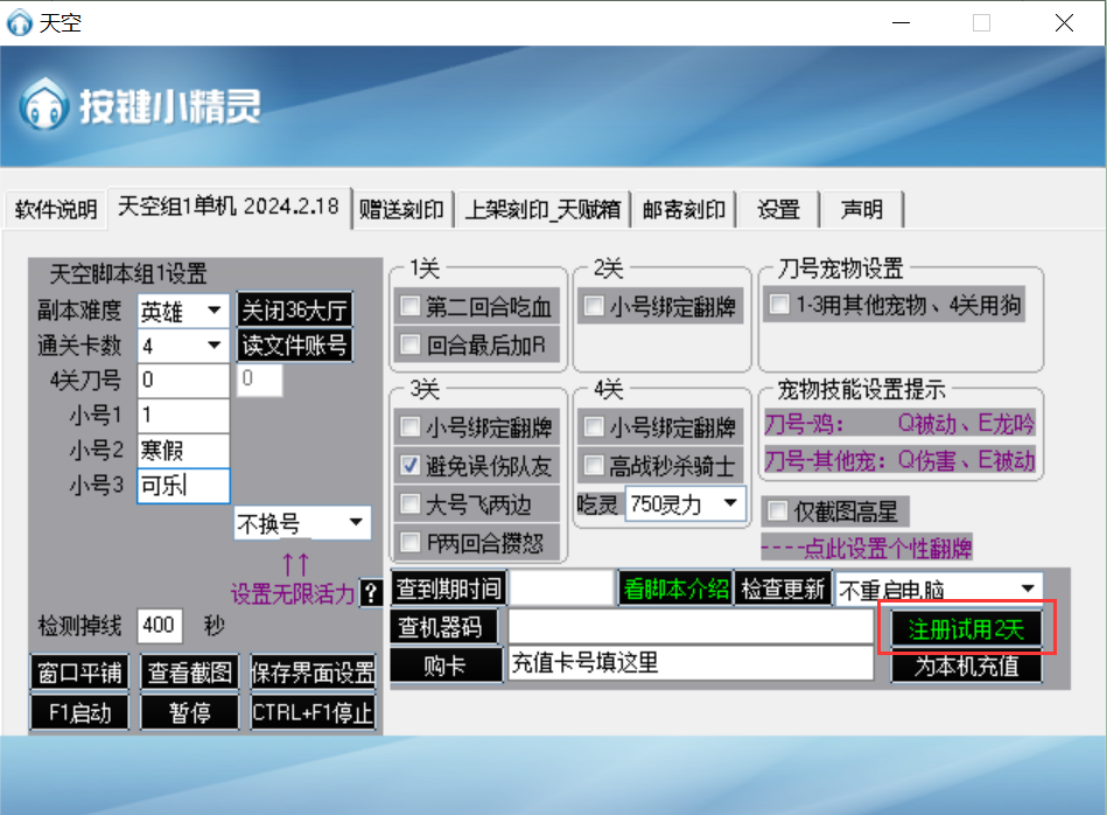This screenshot has height=815, width=1108.
Task: Switch to the 设置 tab
Action: click(778, 210)
